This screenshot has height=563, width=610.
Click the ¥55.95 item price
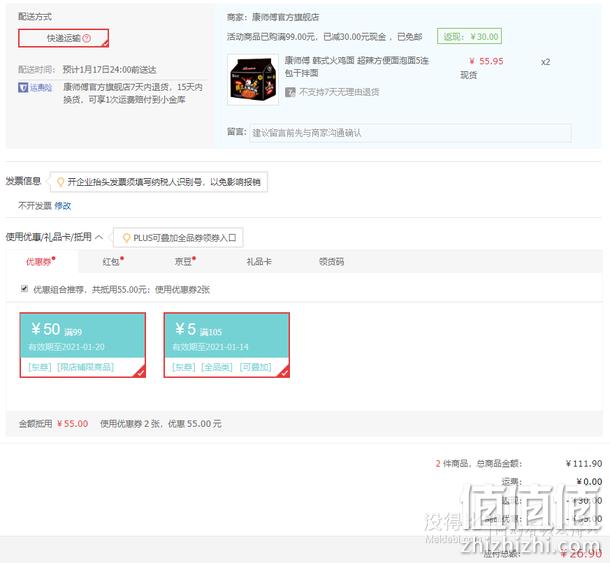pos(486,61)
